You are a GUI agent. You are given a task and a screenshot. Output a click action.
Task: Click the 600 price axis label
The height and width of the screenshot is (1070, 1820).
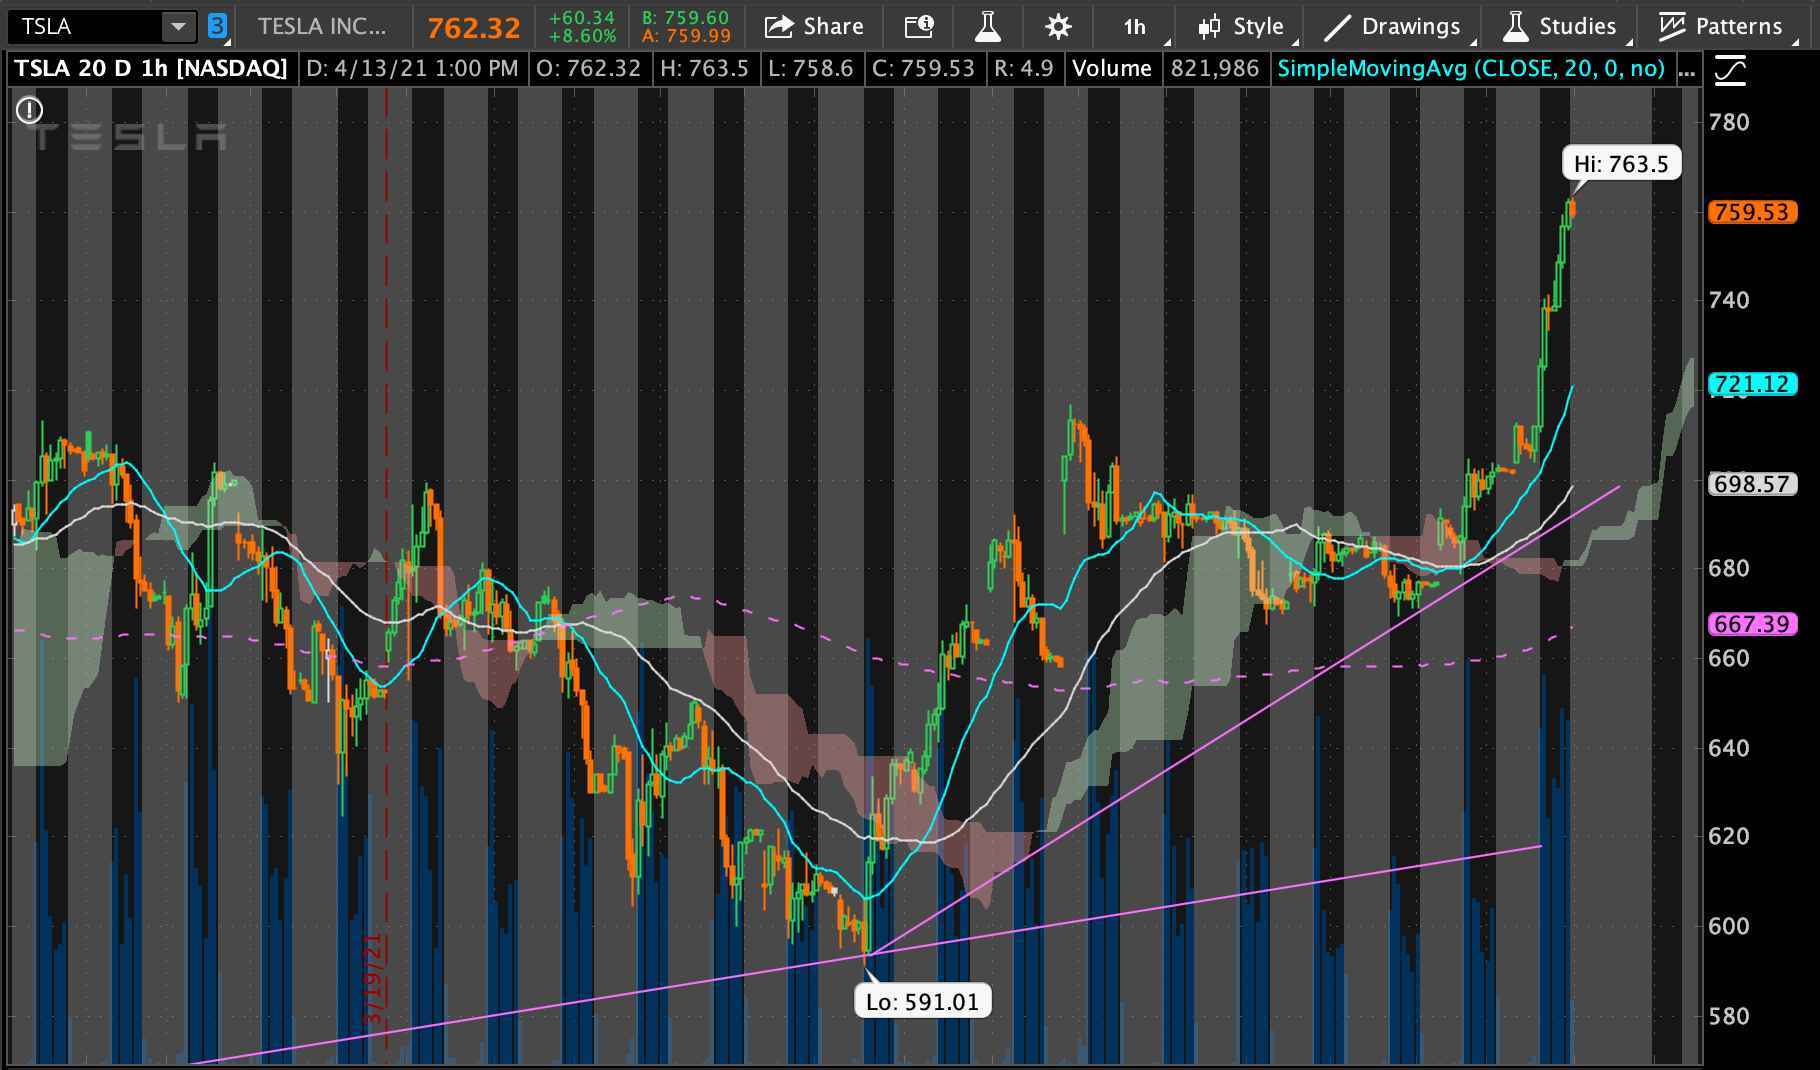click(x=1729, y=926)
